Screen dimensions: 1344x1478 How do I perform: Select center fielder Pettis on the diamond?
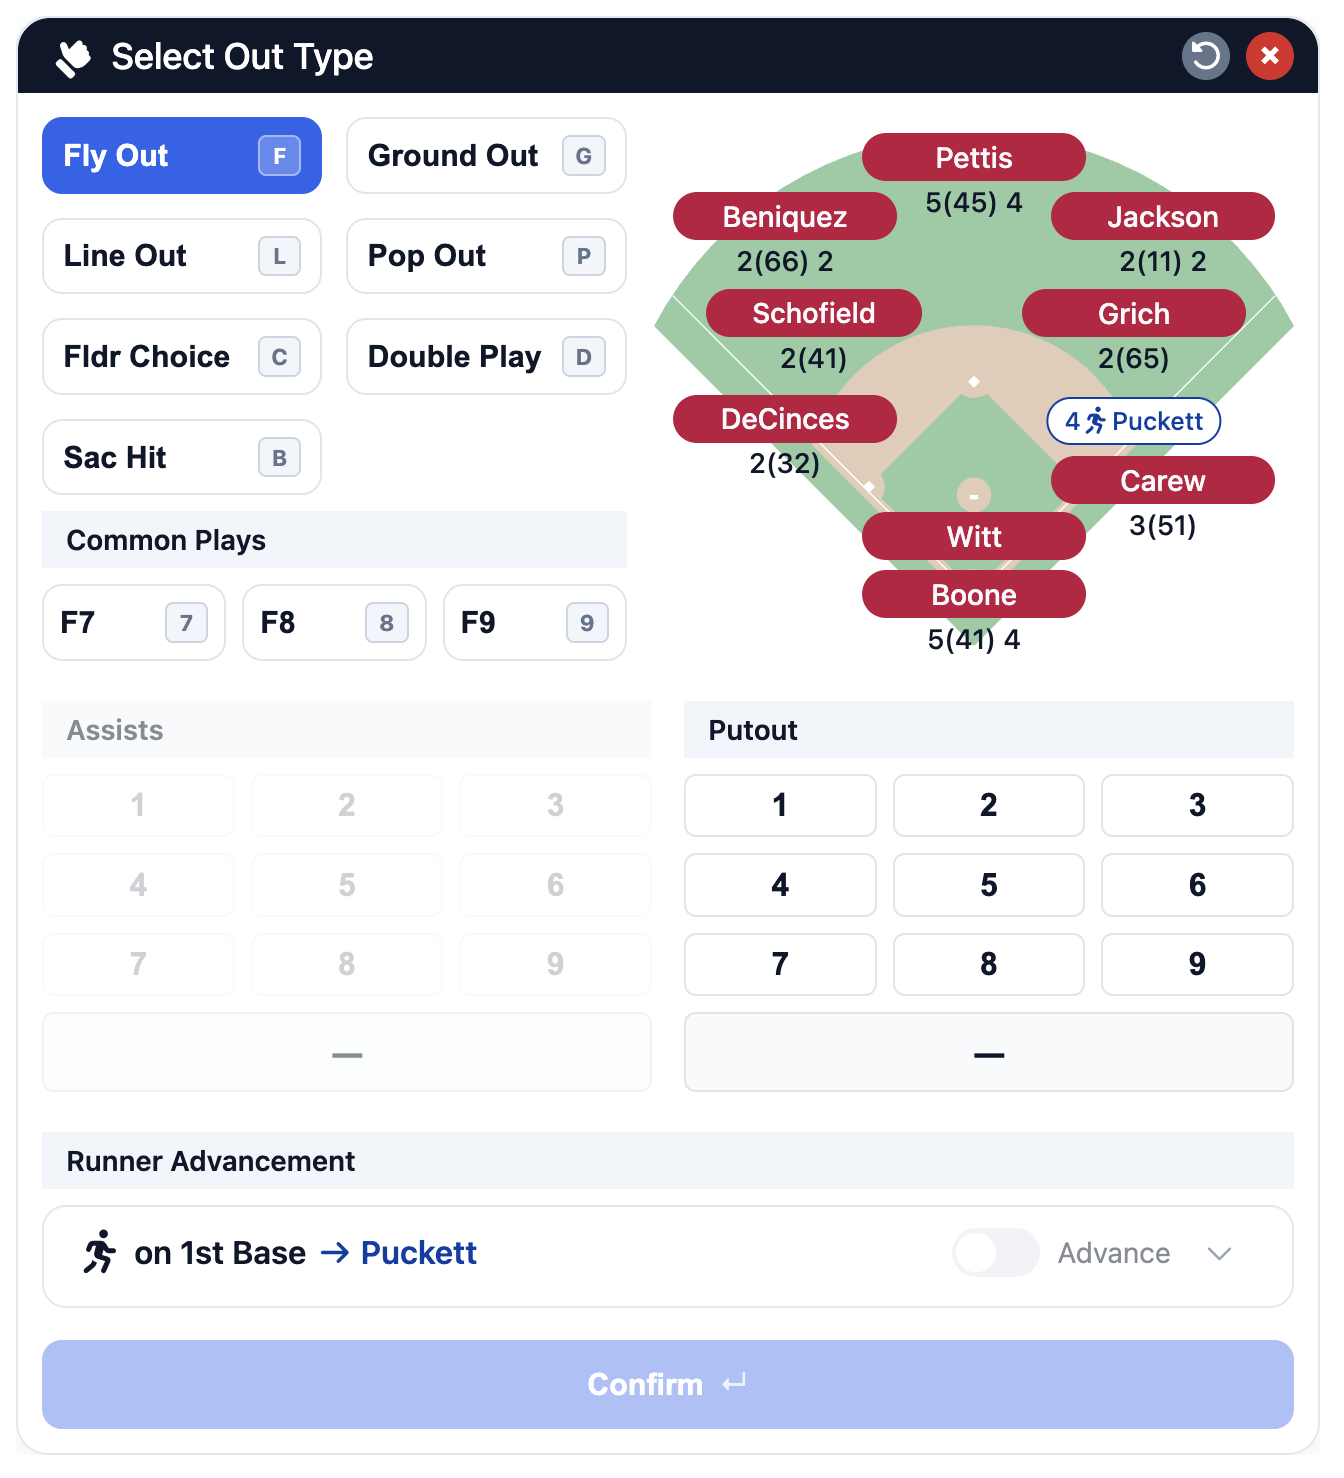coord(973,158)
